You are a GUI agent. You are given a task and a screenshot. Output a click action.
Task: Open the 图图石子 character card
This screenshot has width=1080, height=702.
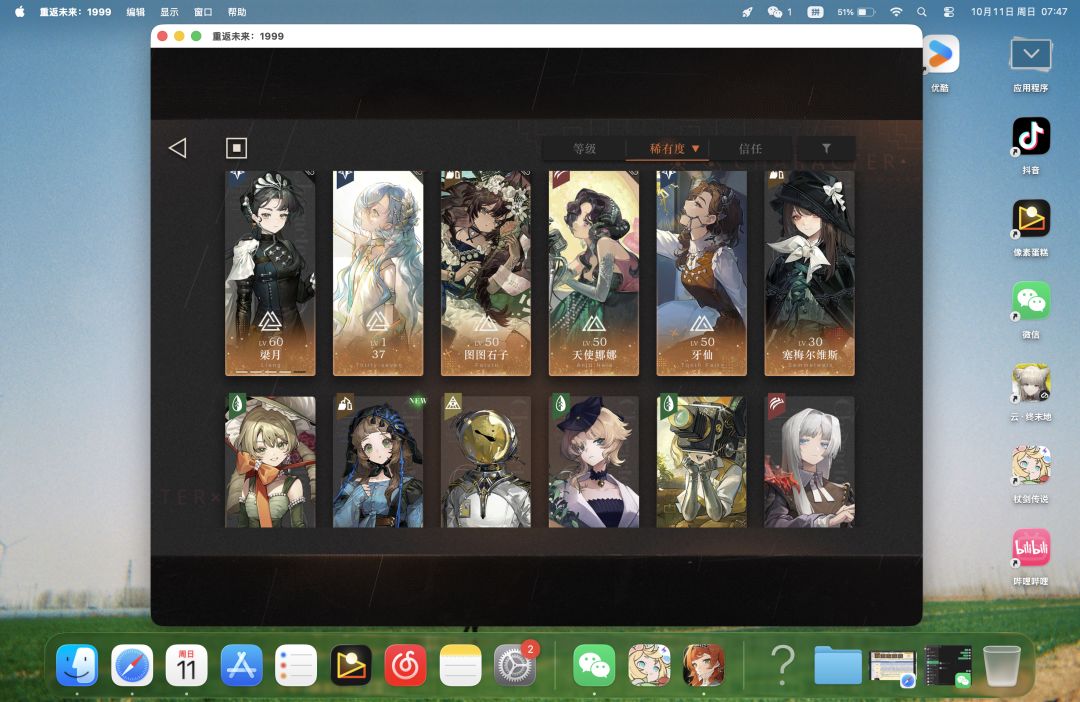click(x=486, y=273)
